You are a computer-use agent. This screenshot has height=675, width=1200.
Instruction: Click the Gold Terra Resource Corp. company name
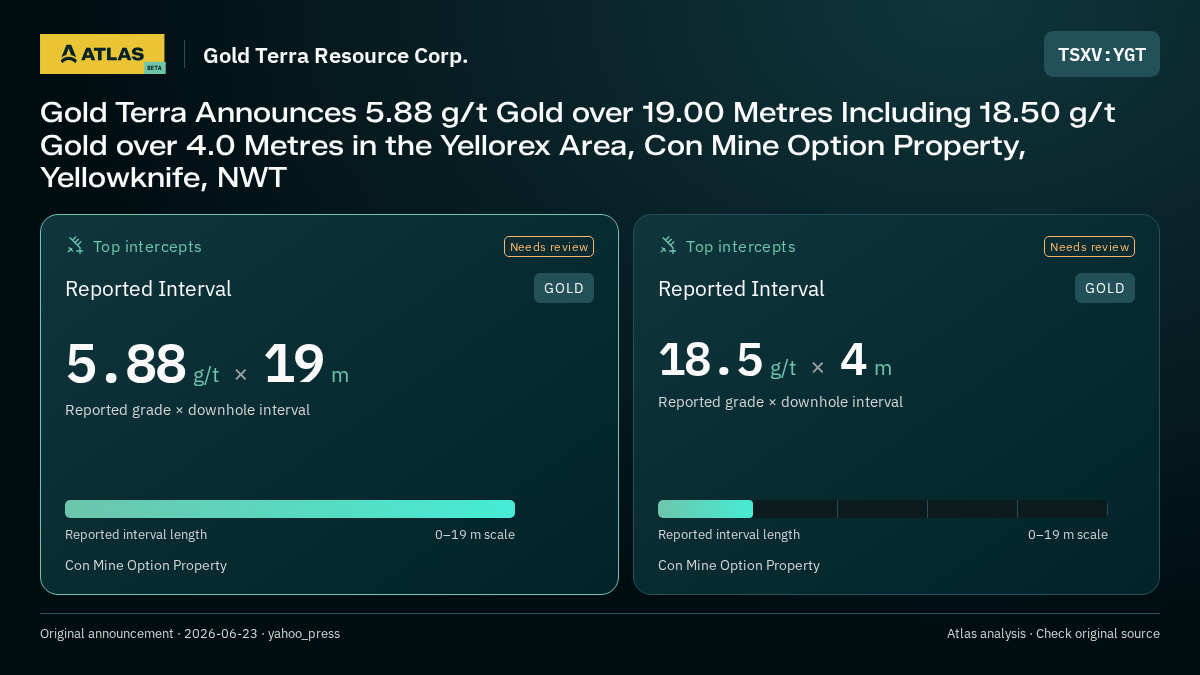pyautogui.click(x=335, y=56)
